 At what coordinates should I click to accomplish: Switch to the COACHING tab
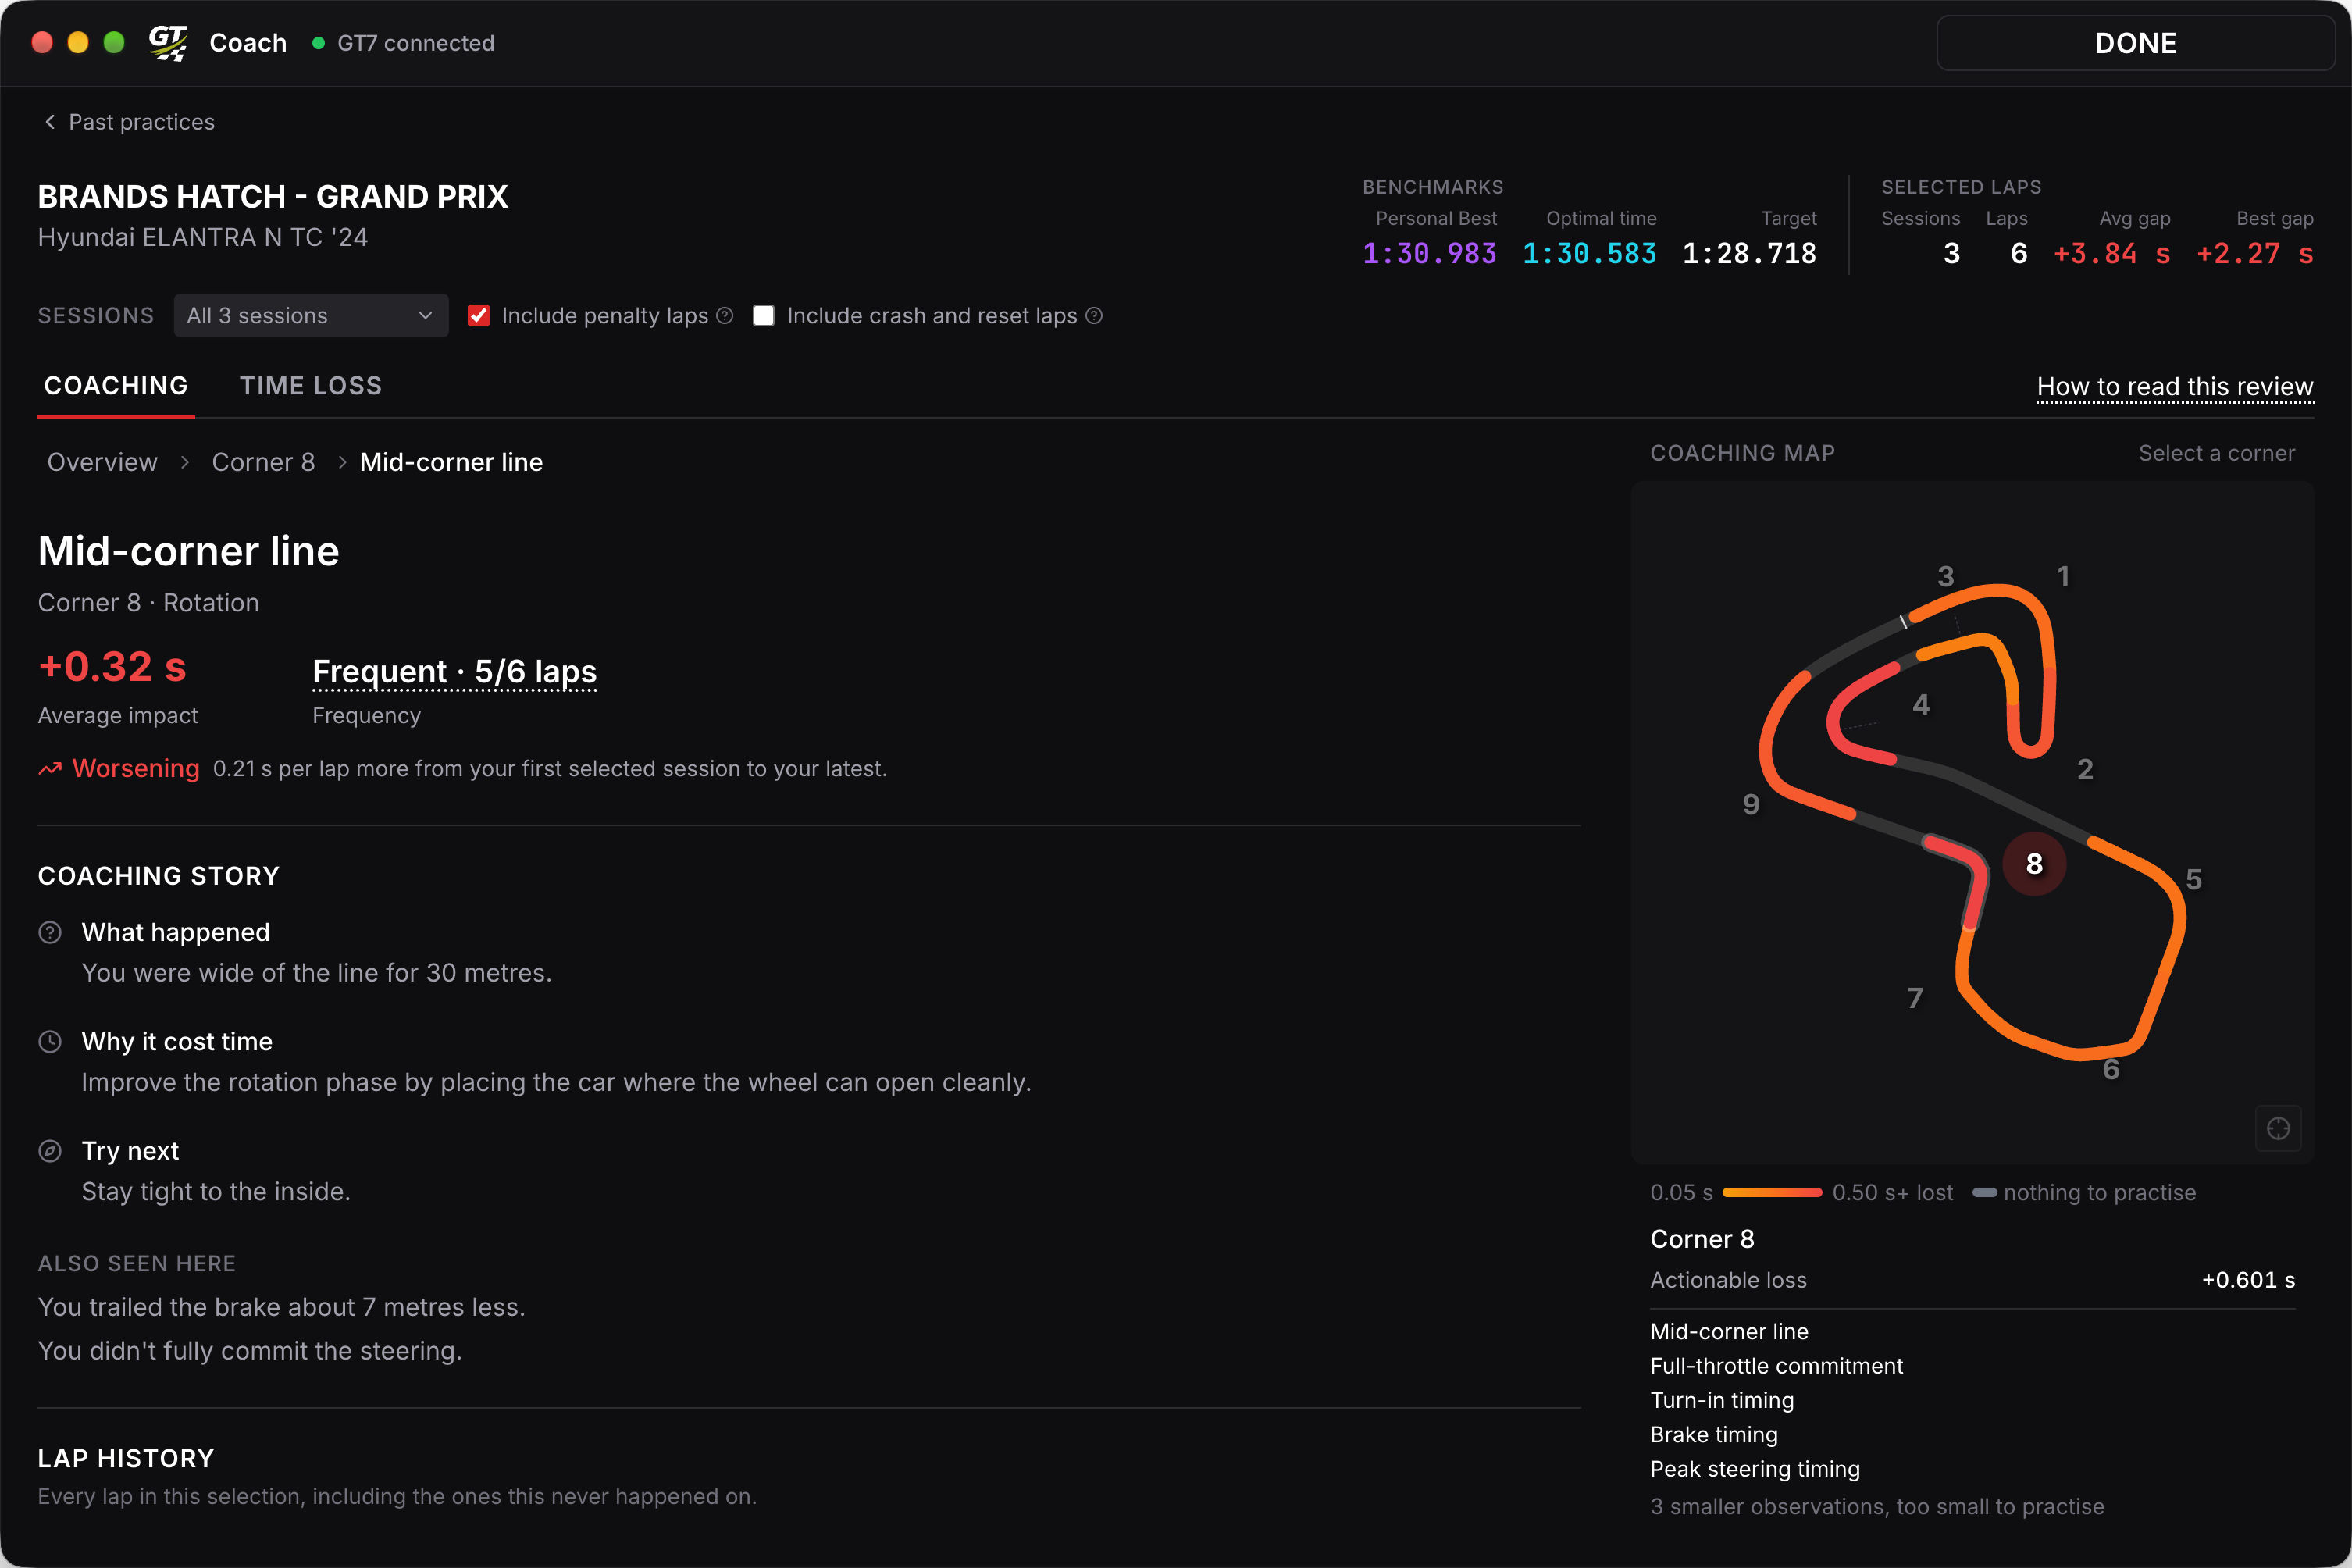tap(116, 386)
